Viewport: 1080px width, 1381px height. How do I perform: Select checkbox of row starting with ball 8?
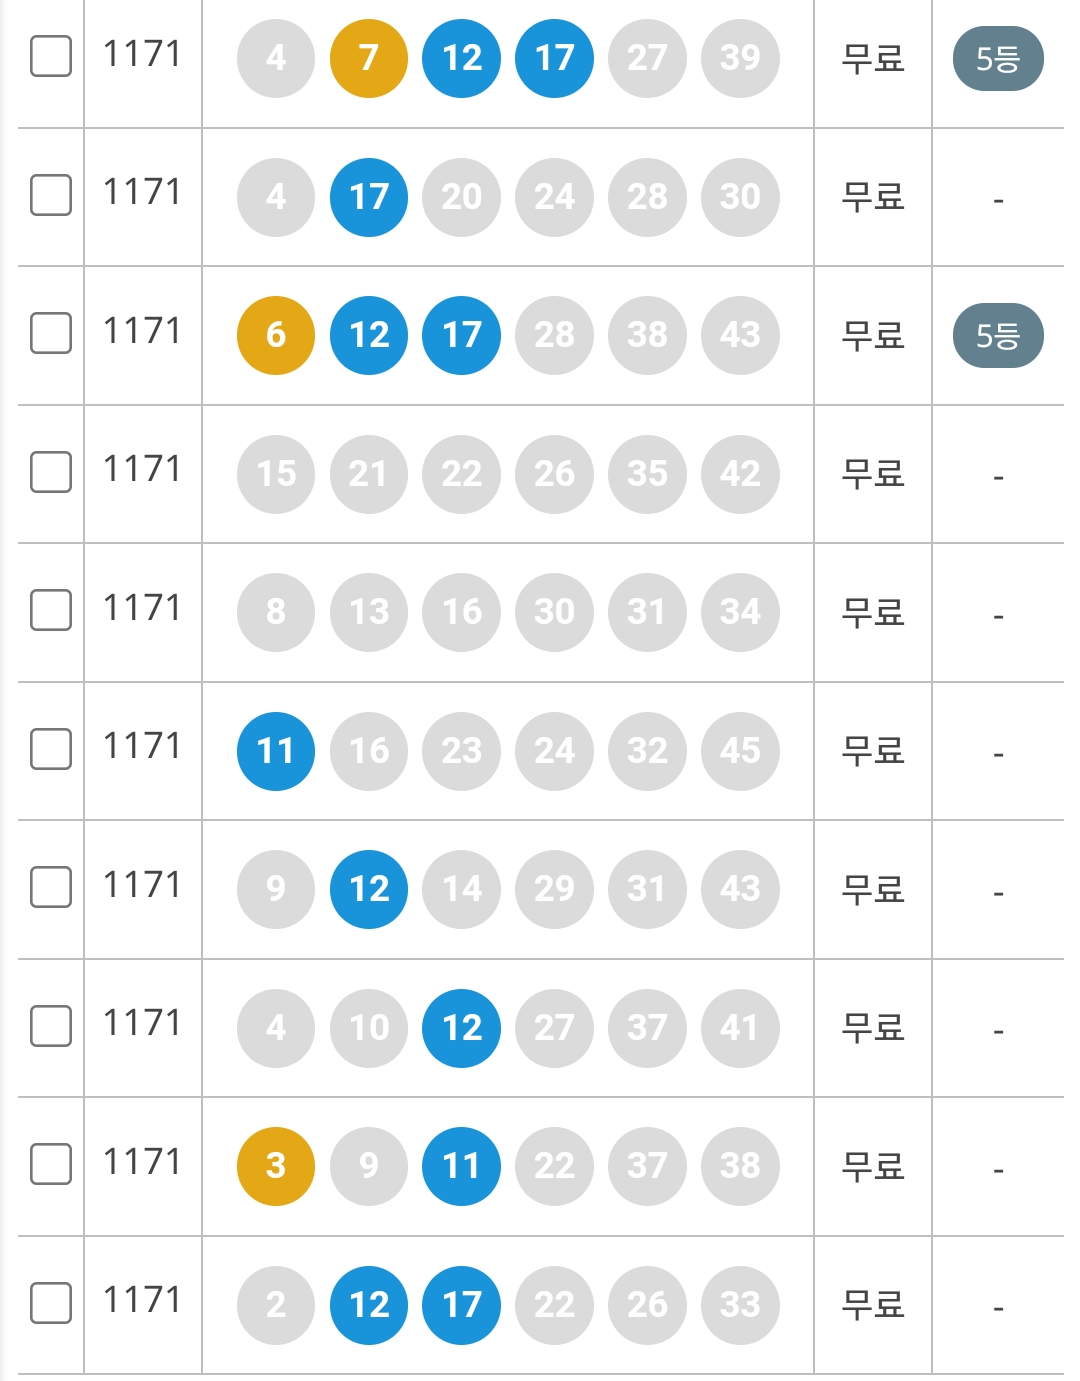(x=51, y=610)
